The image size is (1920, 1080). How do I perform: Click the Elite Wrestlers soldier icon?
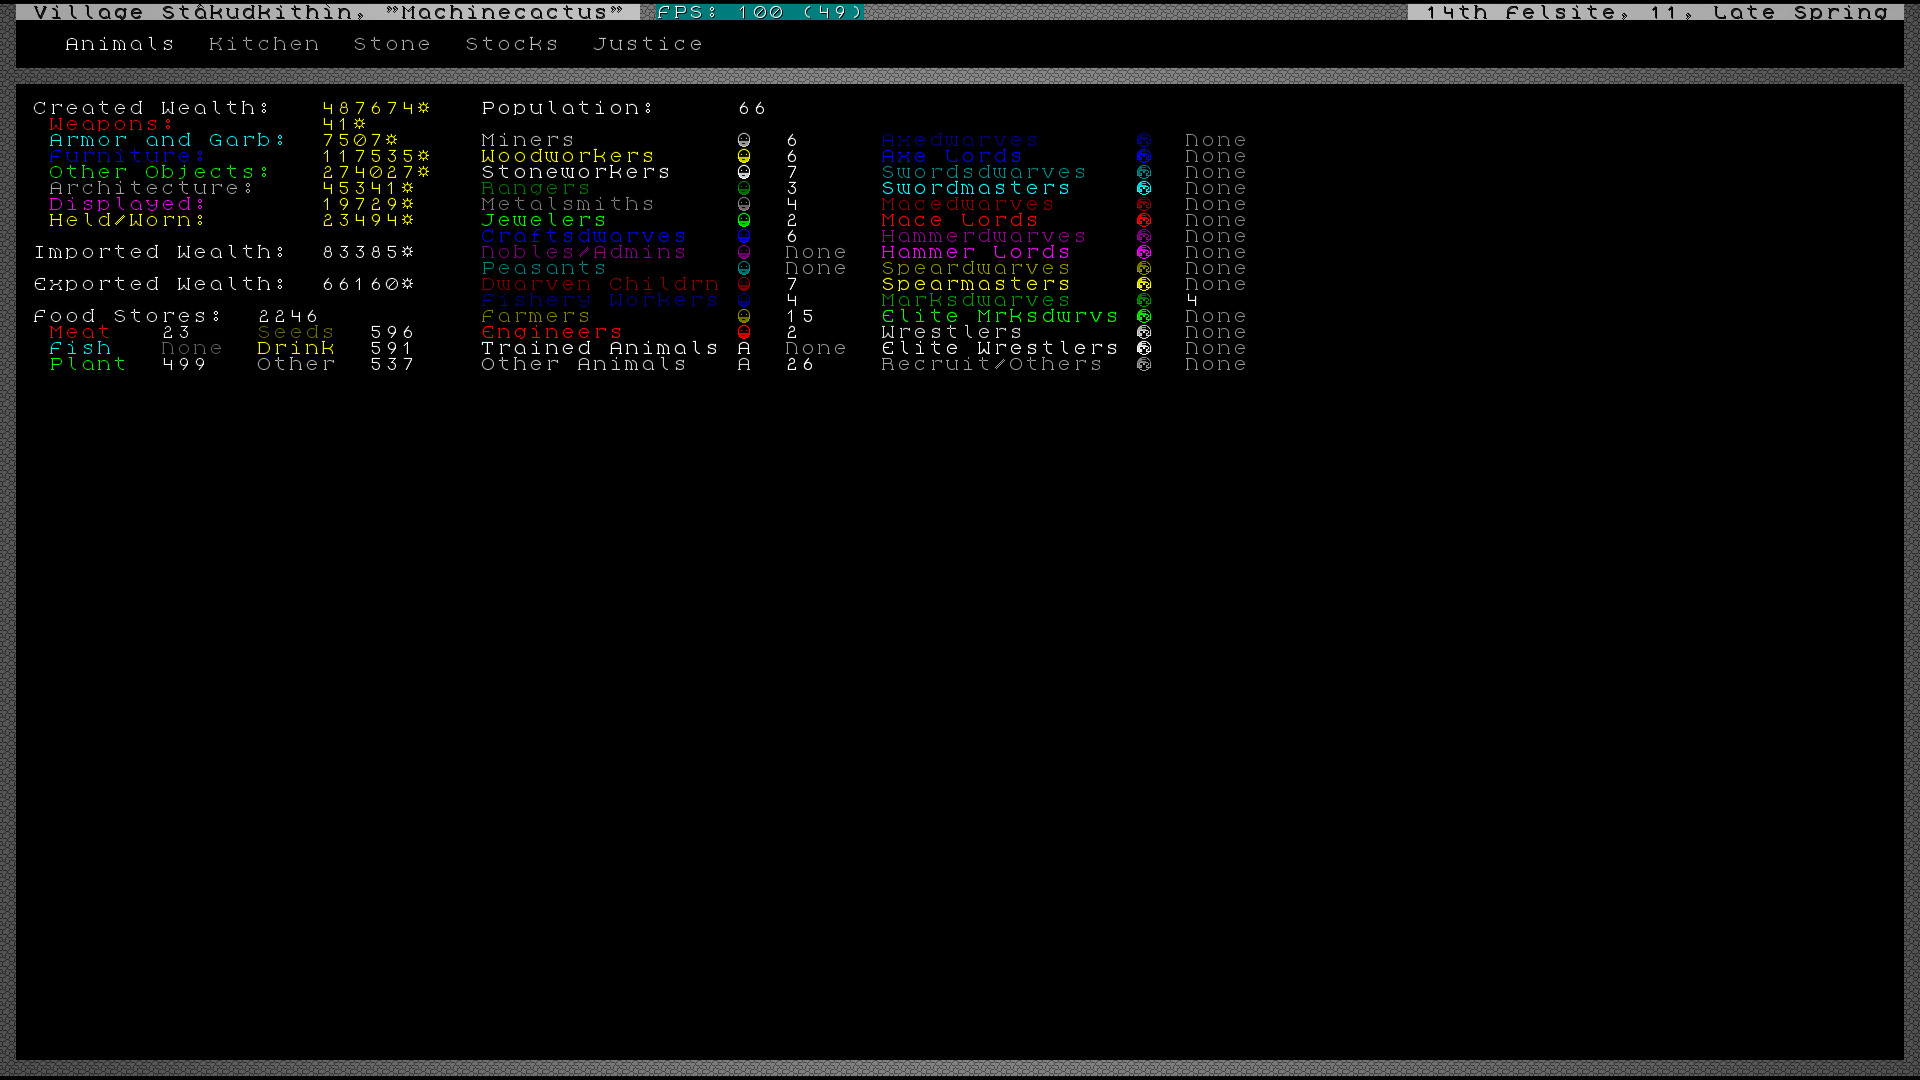[1144, 348]
